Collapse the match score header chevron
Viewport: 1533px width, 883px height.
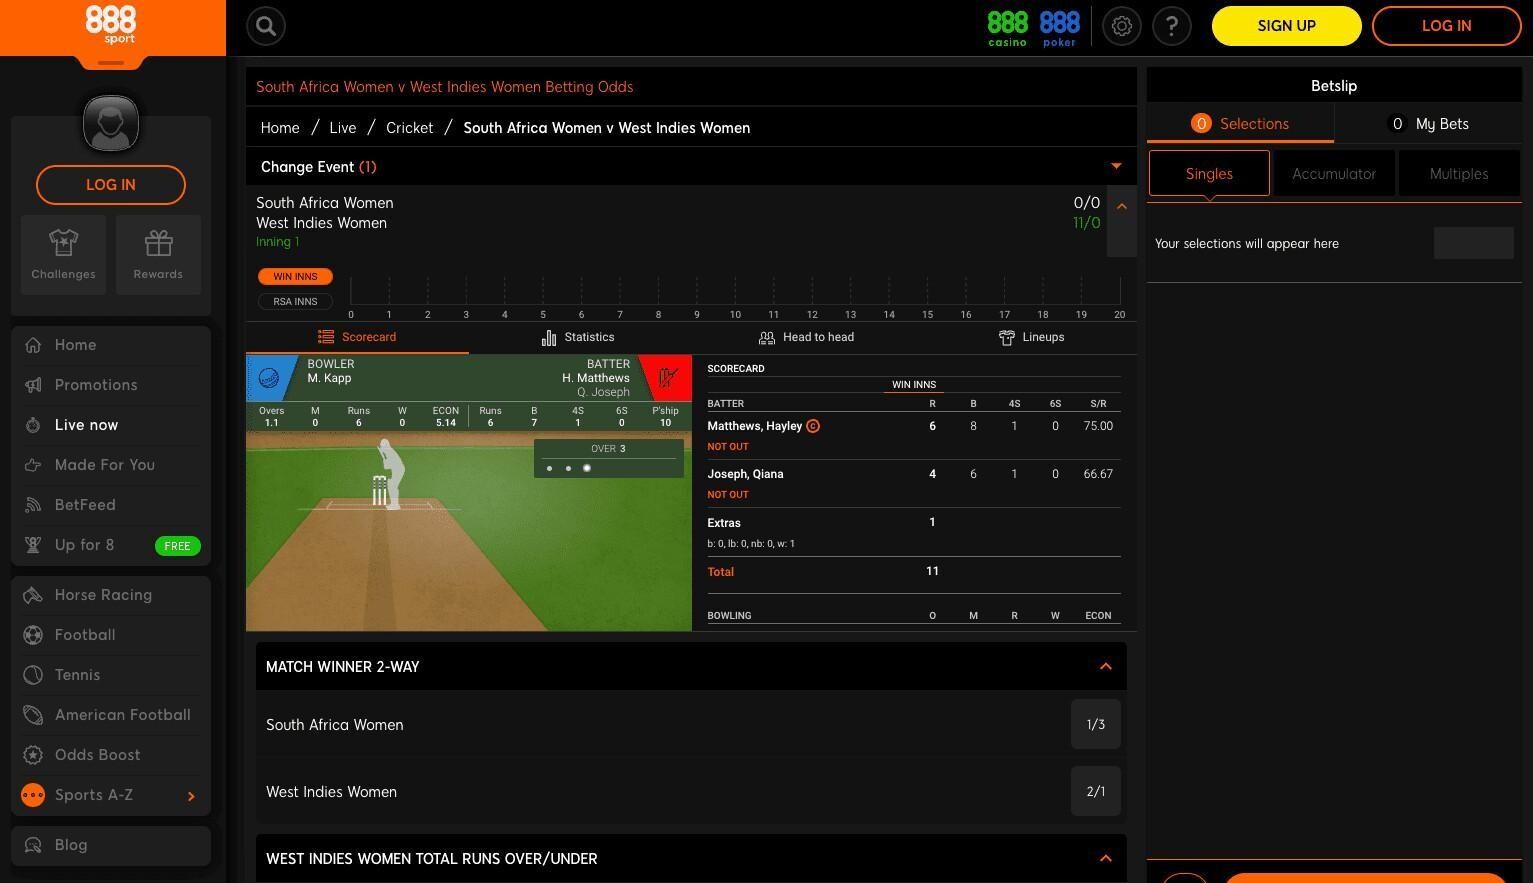pyautogui.click(x=1122, y=206)
